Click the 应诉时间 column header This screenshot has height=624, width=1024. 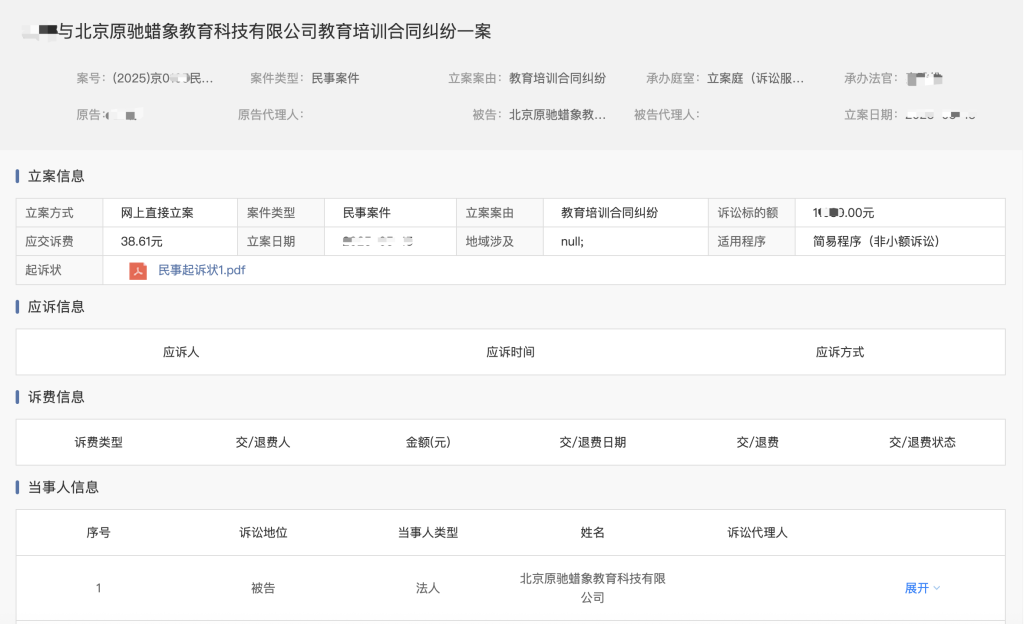pos(511,352)
